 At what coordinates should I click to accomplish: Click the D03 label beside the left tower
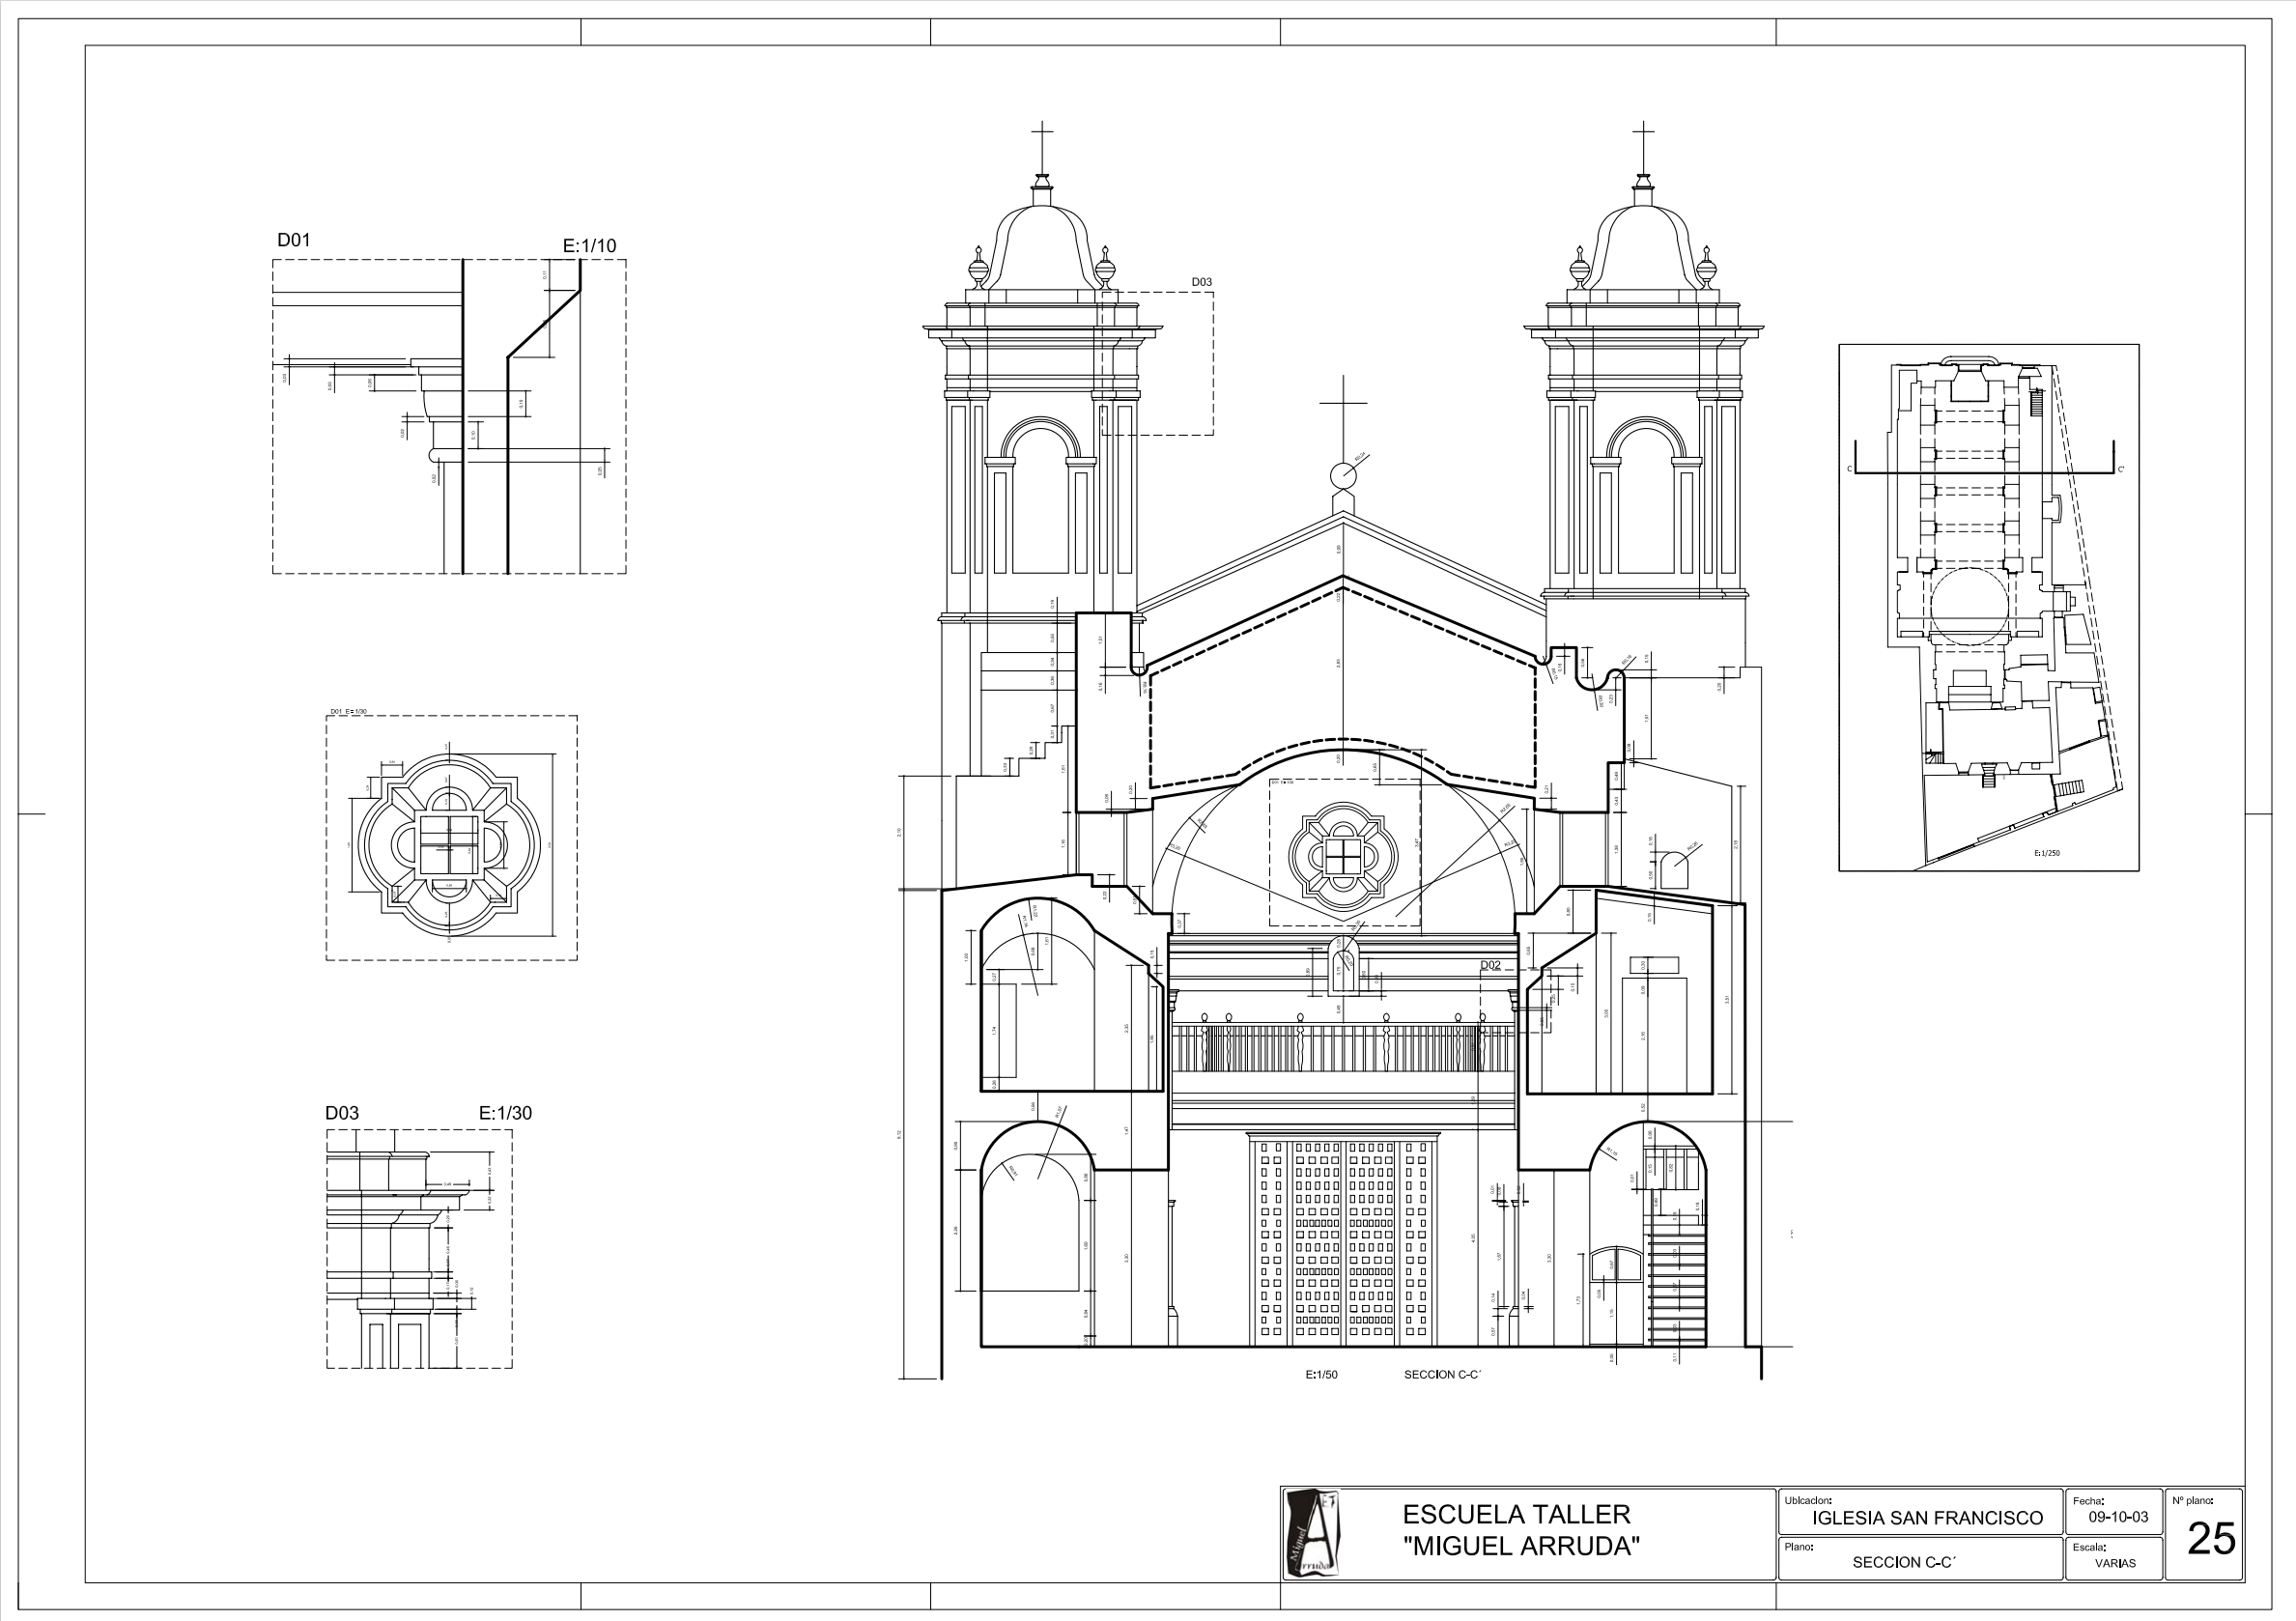[1201, 282]
